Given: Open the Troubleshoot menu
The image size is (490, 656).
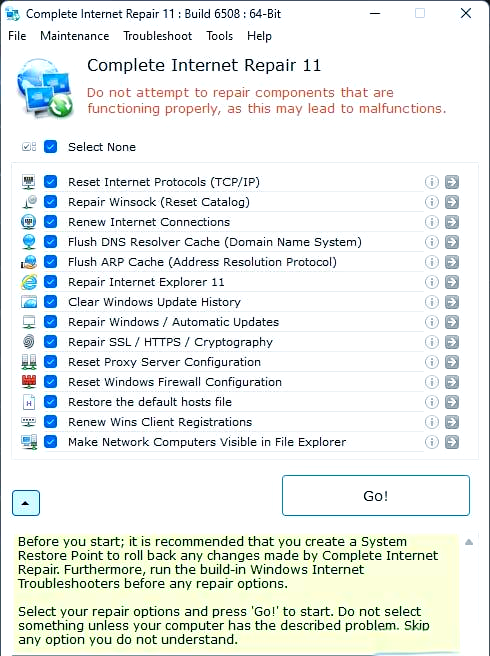Looking at the screenshot, I should pos(157,36).
